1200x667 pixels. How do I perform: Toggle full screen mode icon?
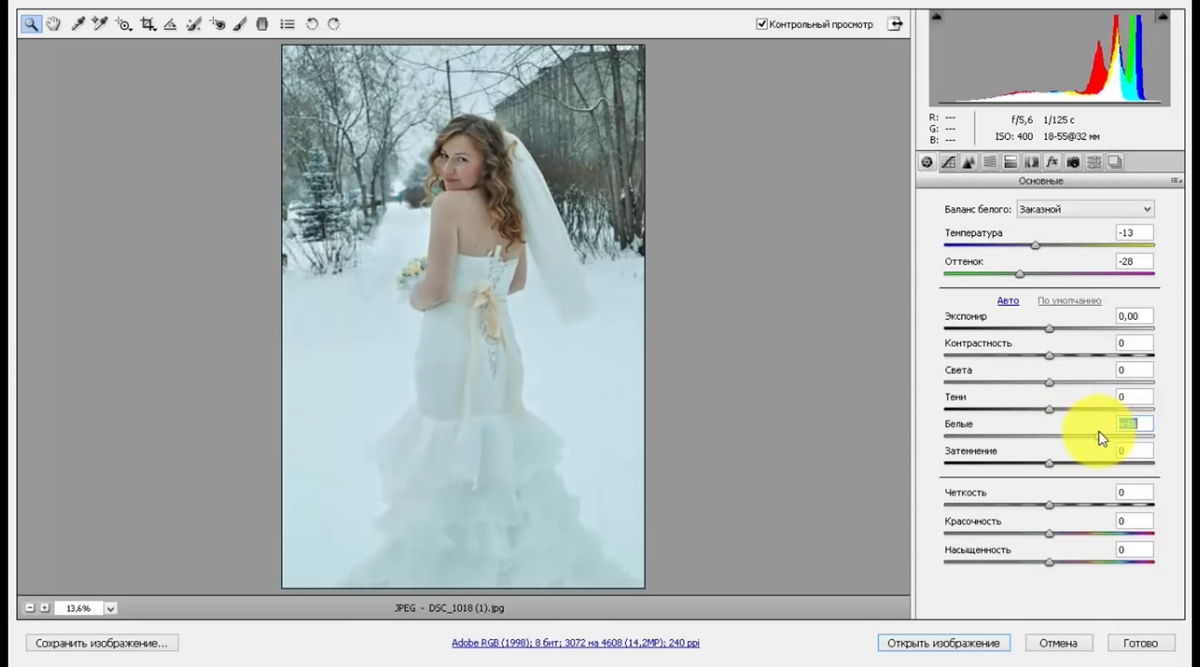pos(894,24)
